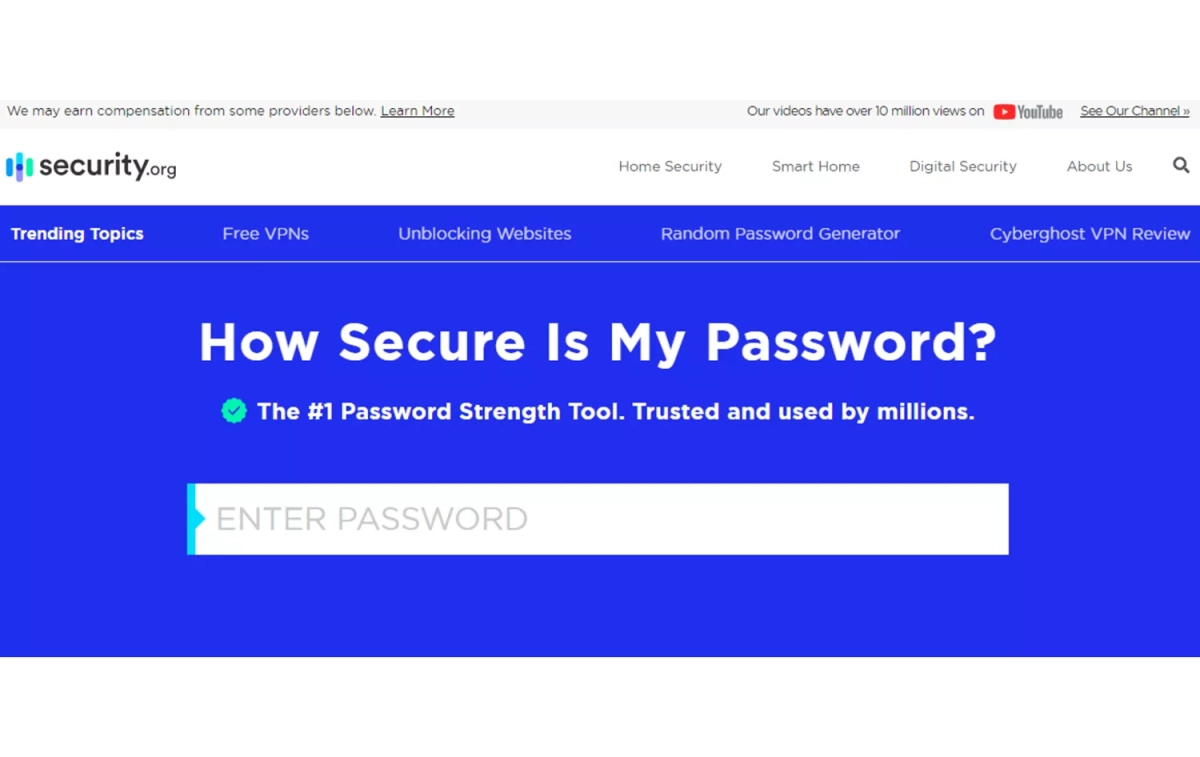Click the cyan arrow marker on password box
The height and width of the screenshot is (757, 1200).
click(x=197, y=519)
